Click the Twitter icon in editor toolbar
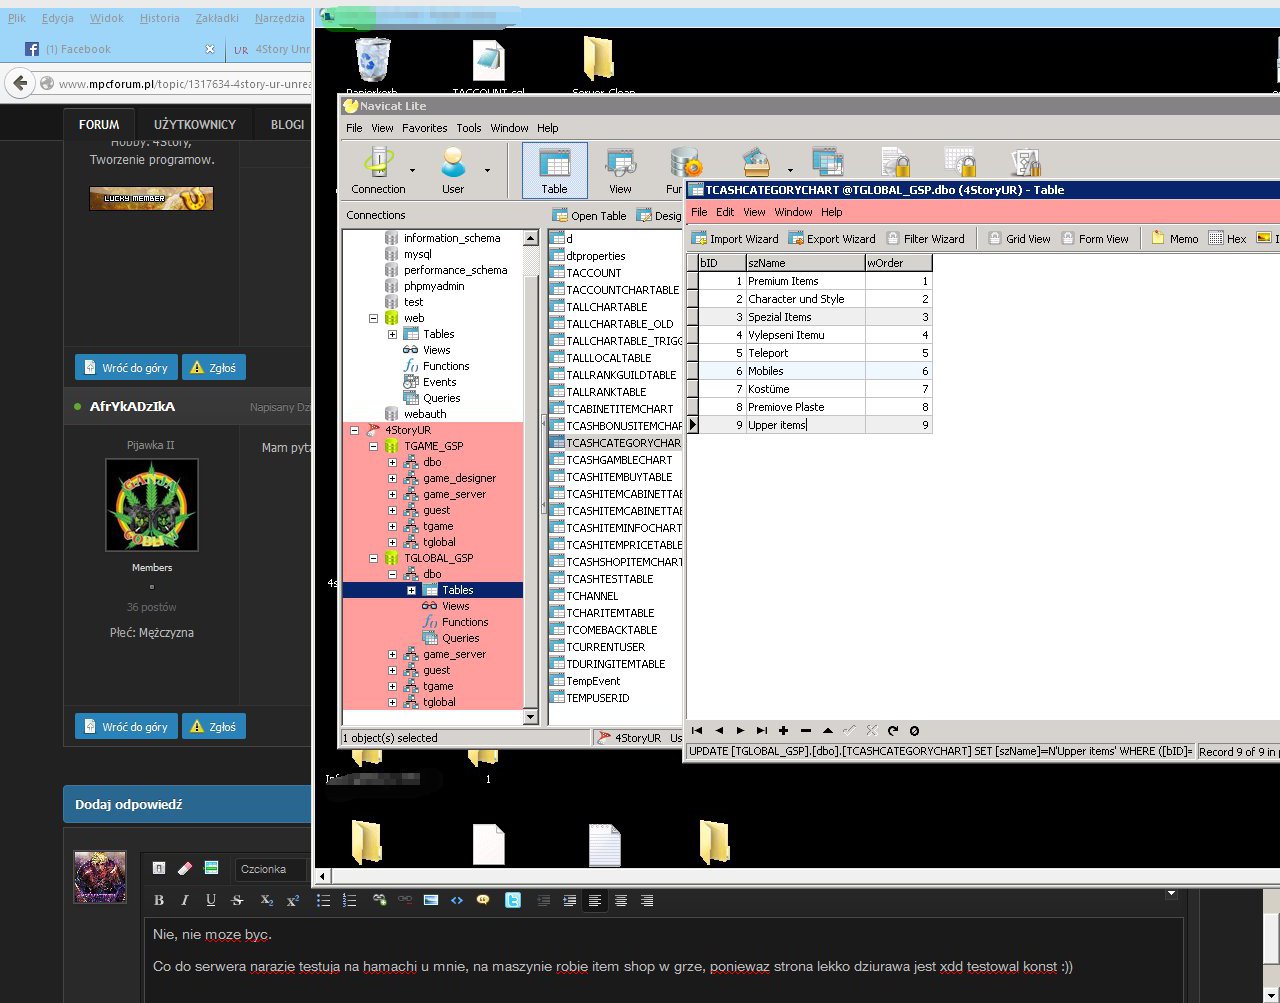This screenshot has width=1280, height=1003. tap(512, 900)
